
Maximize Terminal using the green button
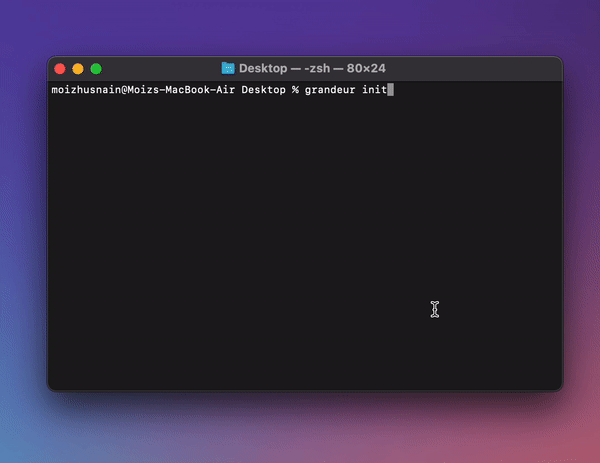(x=96, y=69)
